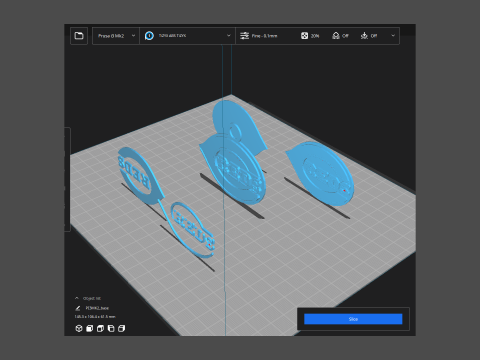The width and height of the screenshot is (480, 360).
Task: Select the lower-left oval ring model
Action: coord(193,230)
